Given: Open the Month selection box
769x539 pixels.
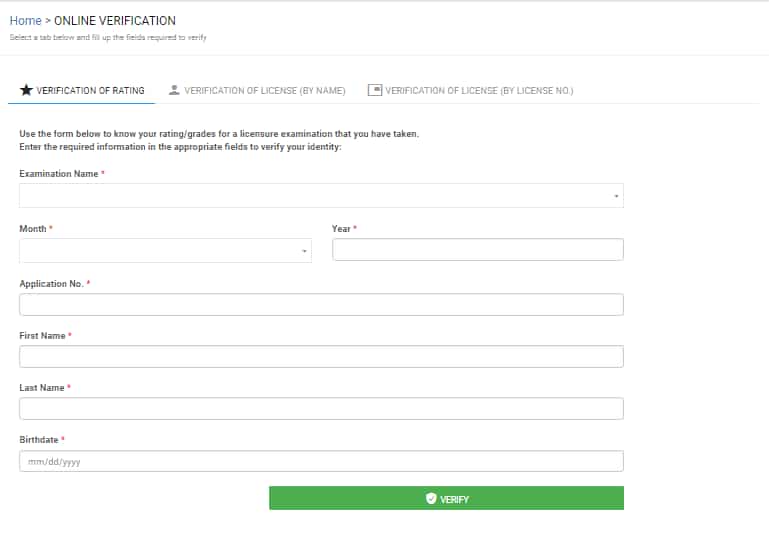Looking at the screenshot, I should coord(165,251).
